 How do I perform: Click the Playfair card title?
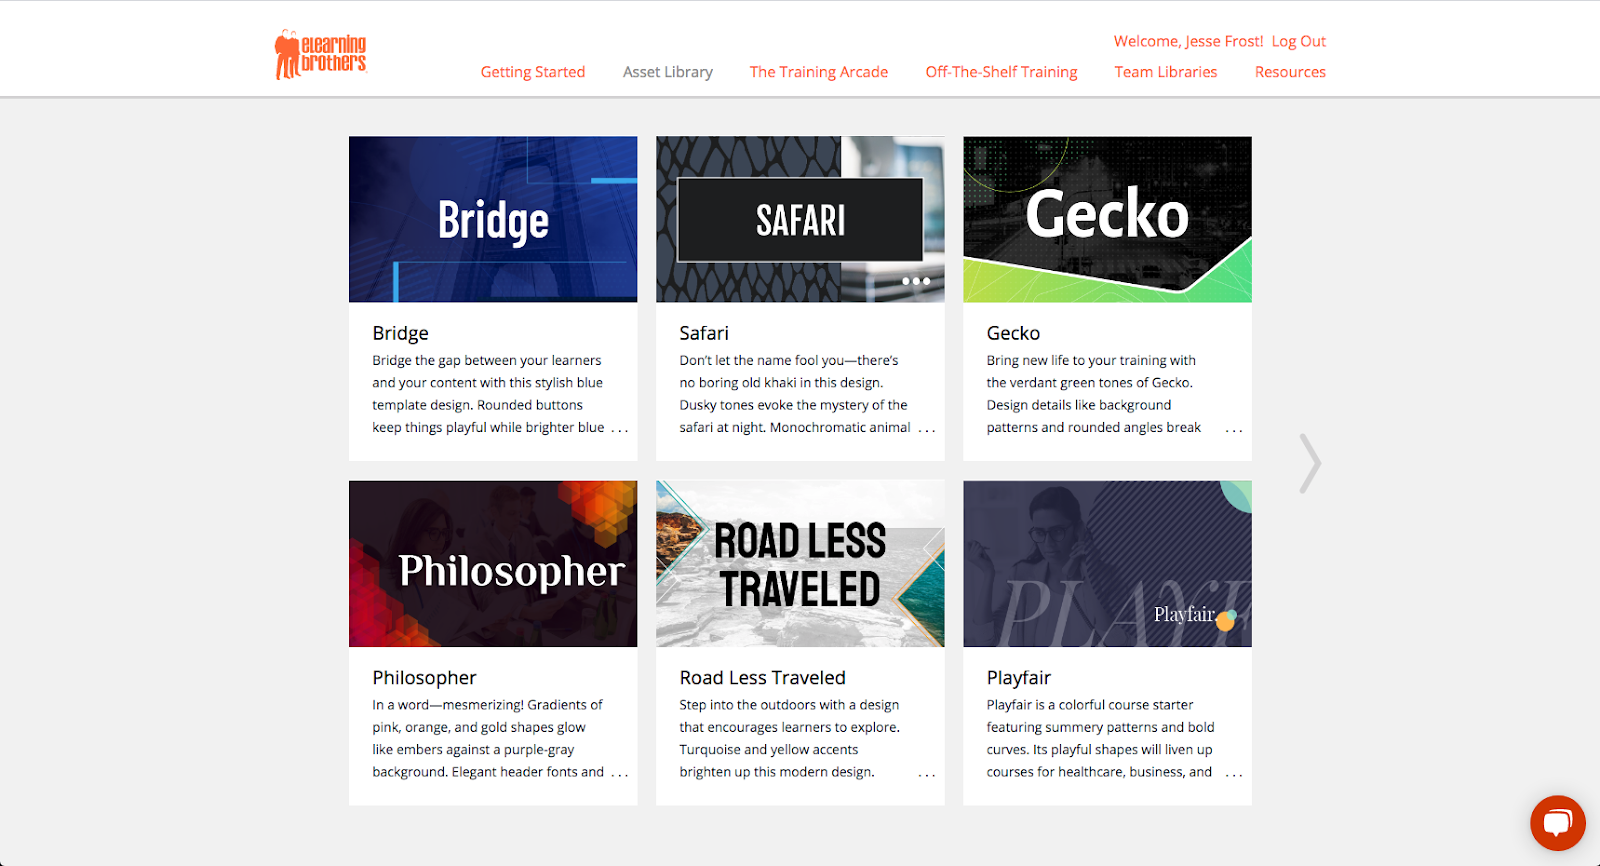(x=1019, y=678)
